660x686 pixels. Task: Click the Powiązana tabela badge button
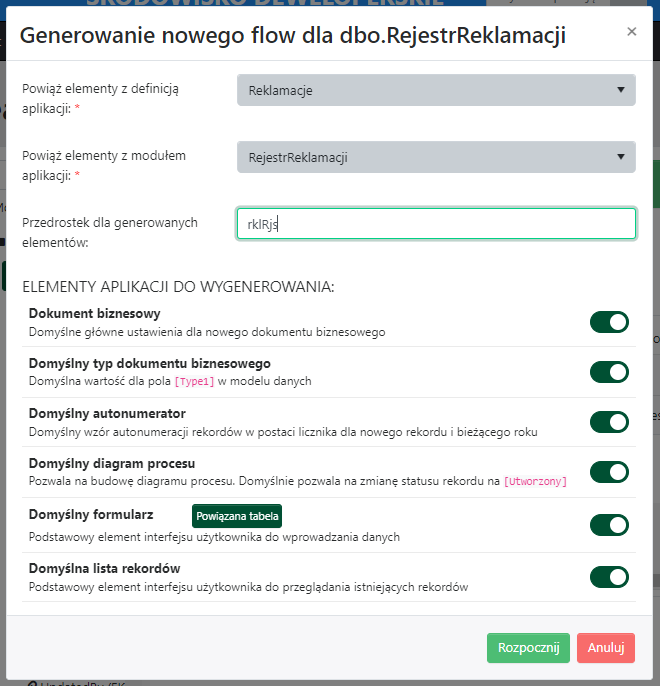click(237, 516)
